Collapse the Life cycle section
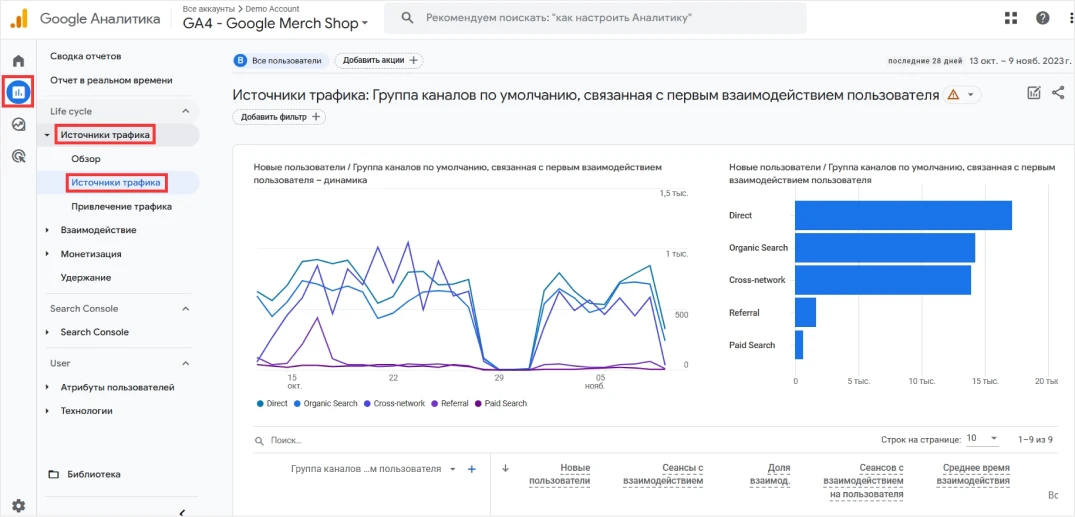 point(185,111)
